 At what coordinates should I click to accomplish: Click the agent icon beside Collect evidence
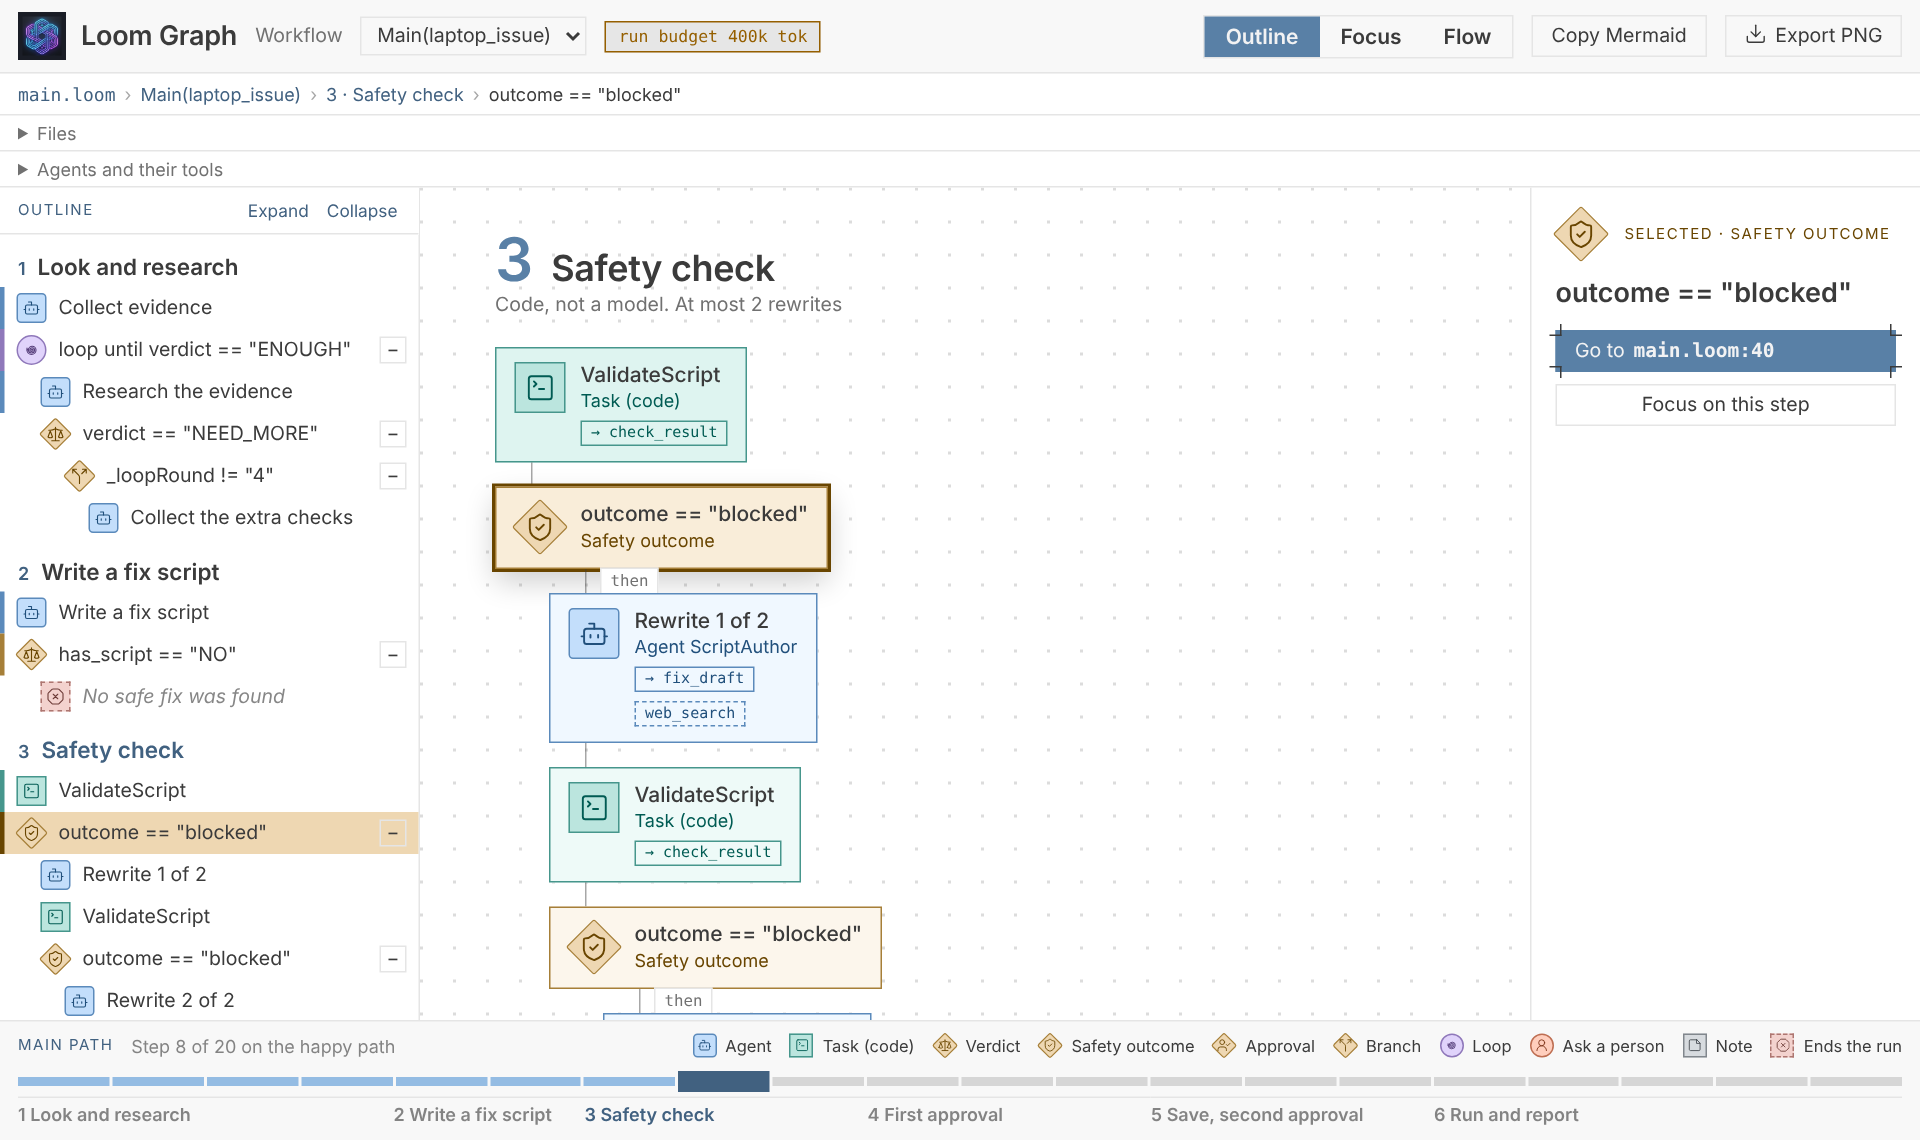click(x=32, y=308)
